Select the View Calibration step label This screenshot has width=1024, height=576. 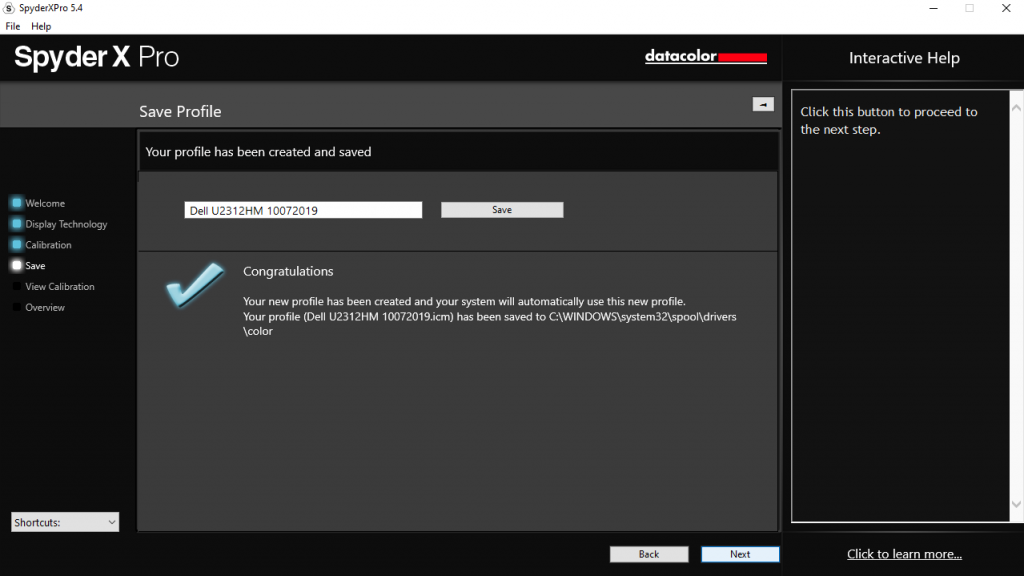(59, 287)
